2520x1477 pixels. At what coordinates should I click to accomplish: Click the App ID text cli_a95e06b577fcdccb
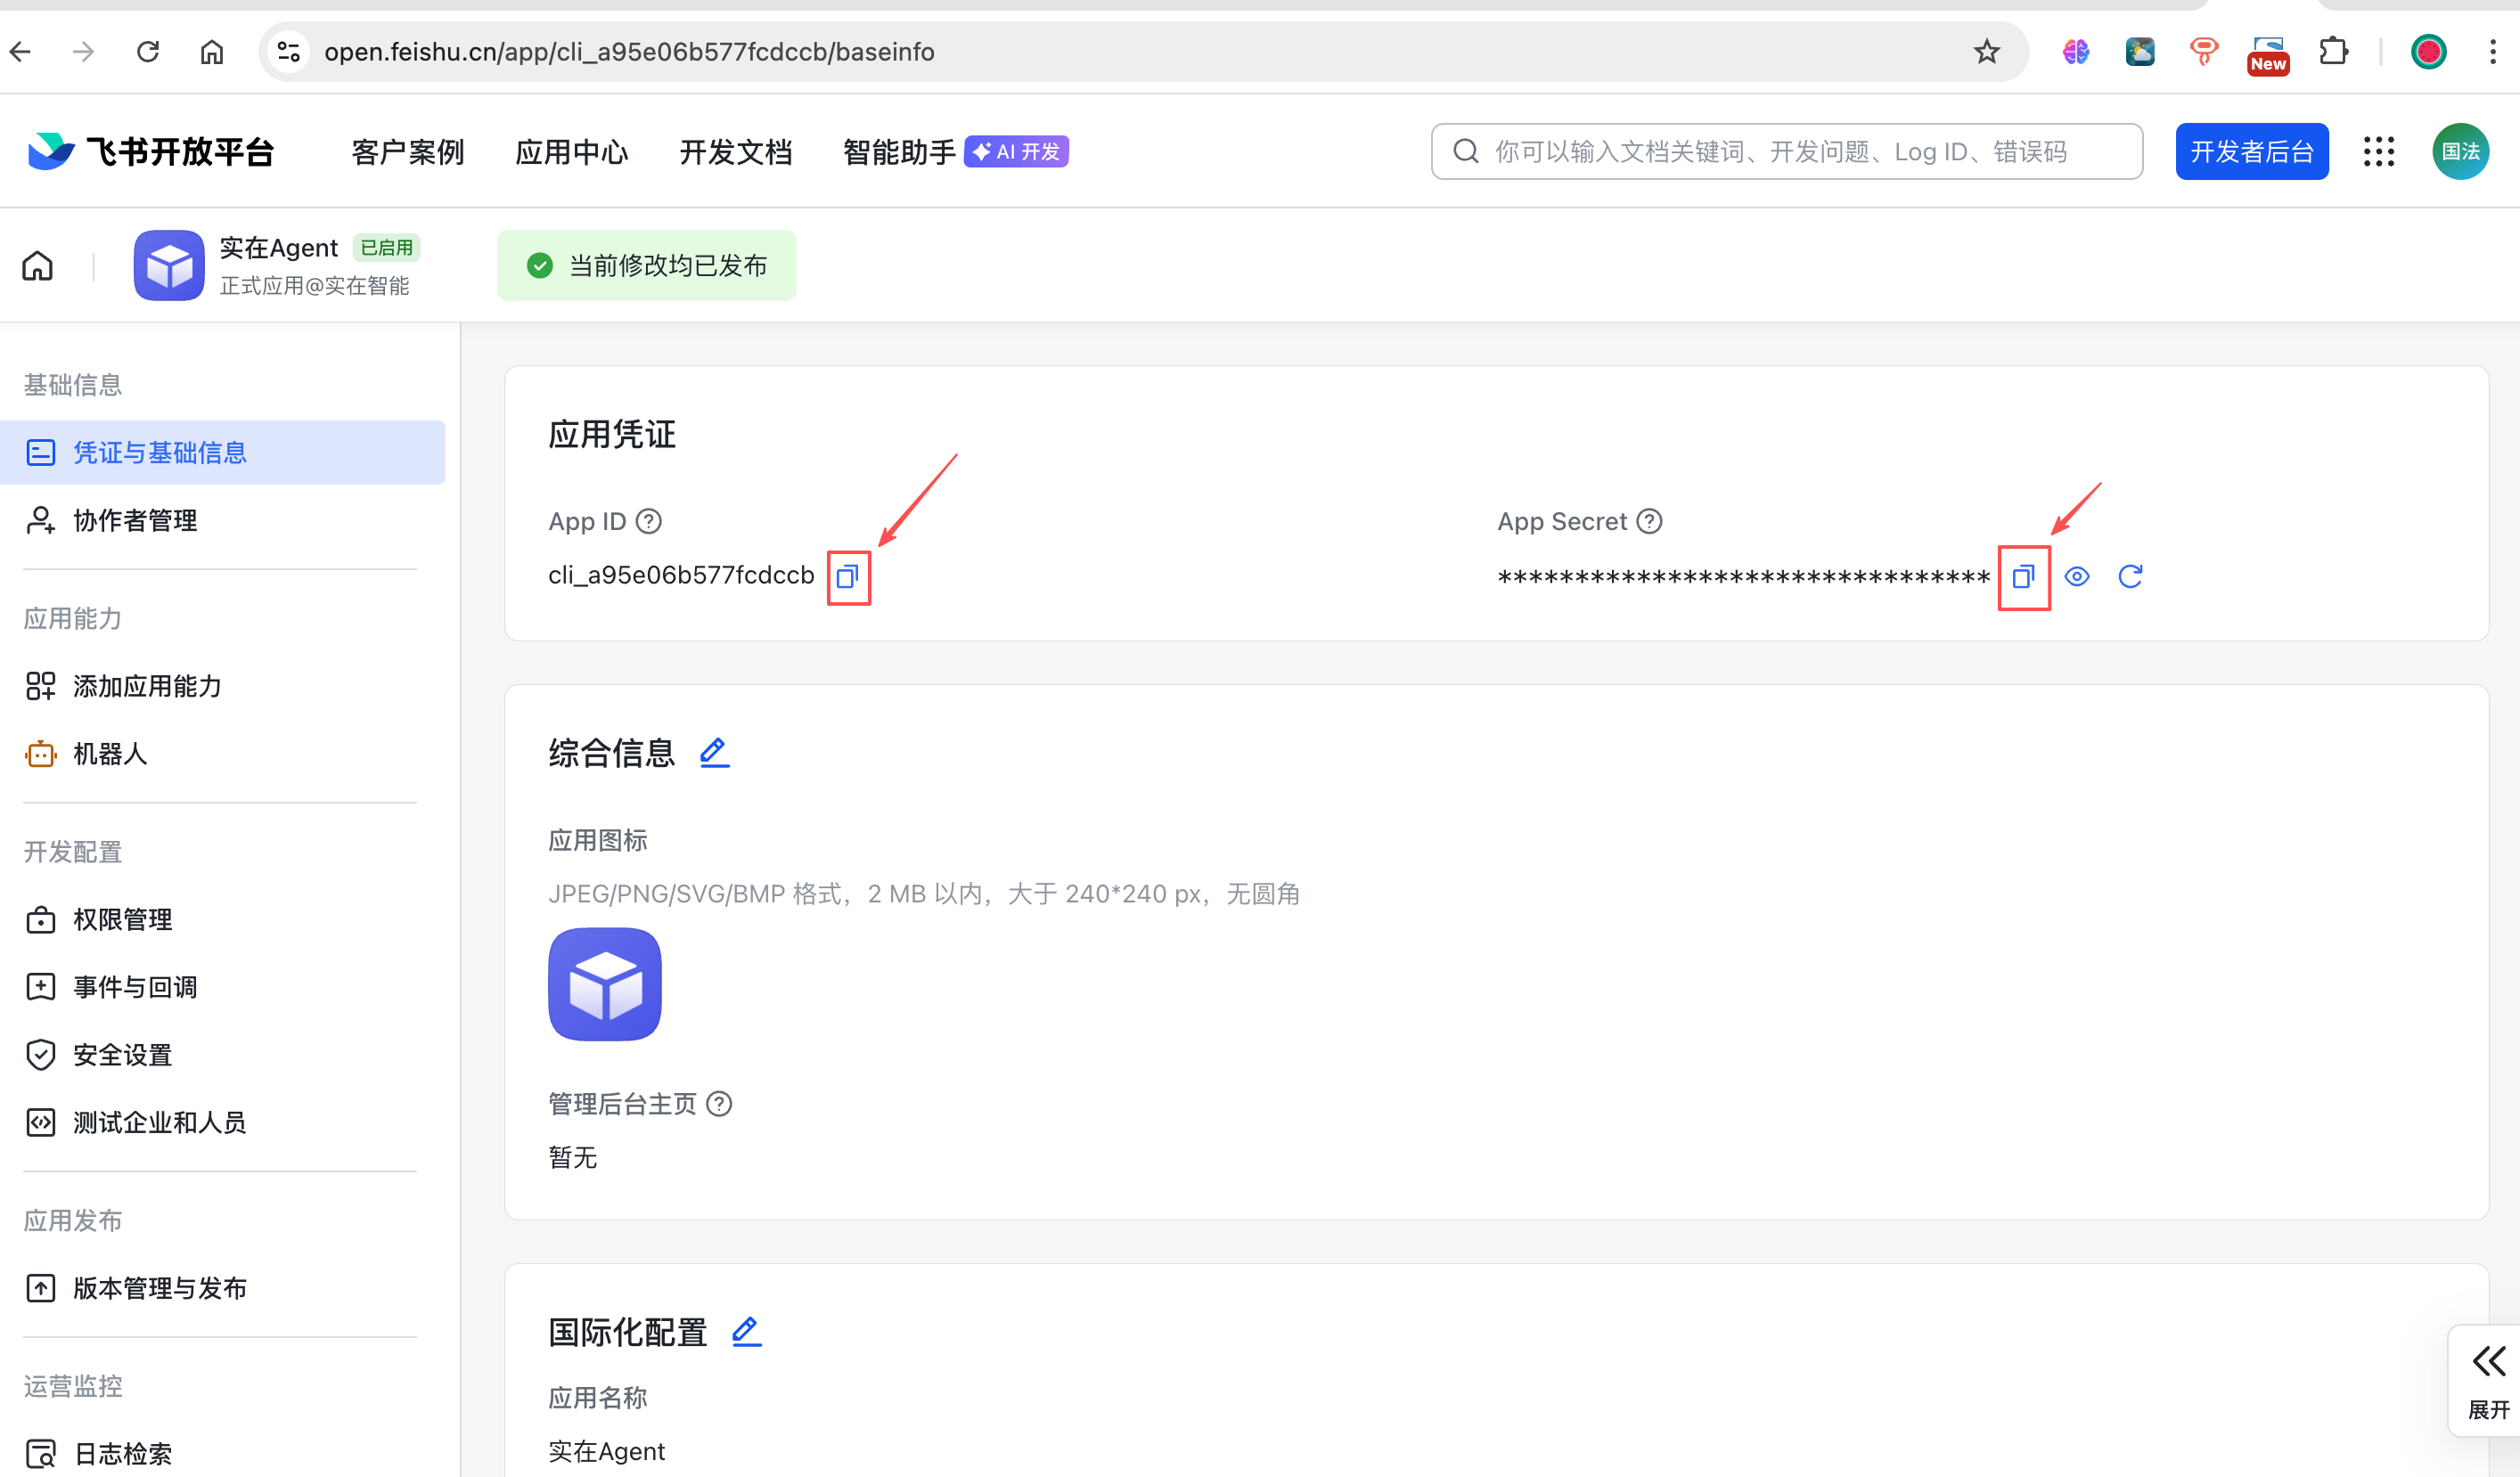[x=681, y=575]
